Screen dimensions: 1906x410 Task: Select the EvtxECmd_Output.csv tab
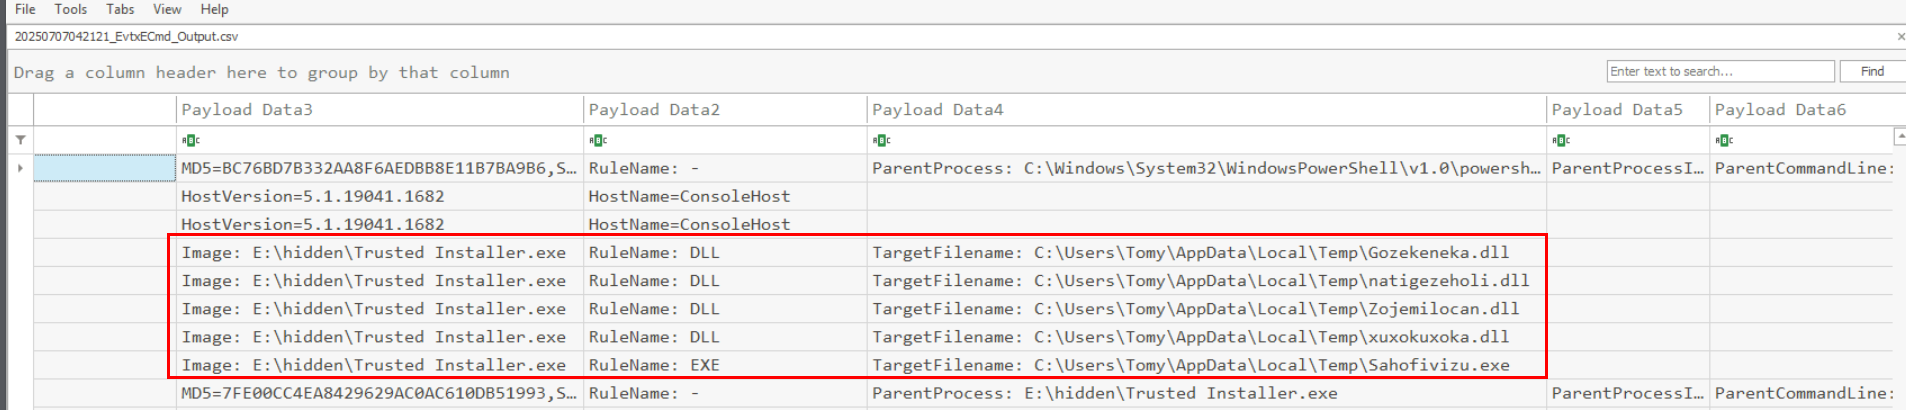pyautogui.click(x=126, y=37)
